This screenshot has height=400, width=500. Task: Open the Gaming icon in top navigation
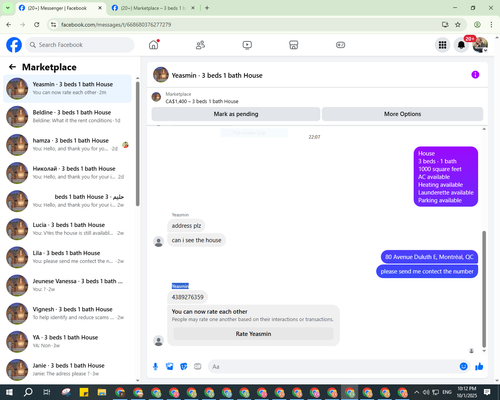[340, 45]
